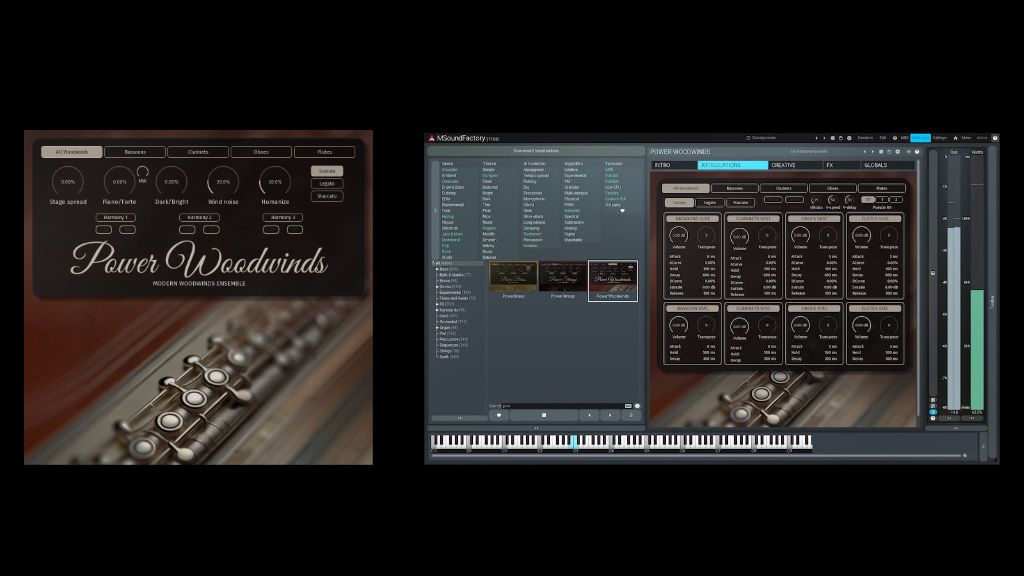Image resolution: width=1024 pixels, height=576 pixels.
Task: Adjust MW knob beside Piano/Forte
Action: tap(142, 172)
